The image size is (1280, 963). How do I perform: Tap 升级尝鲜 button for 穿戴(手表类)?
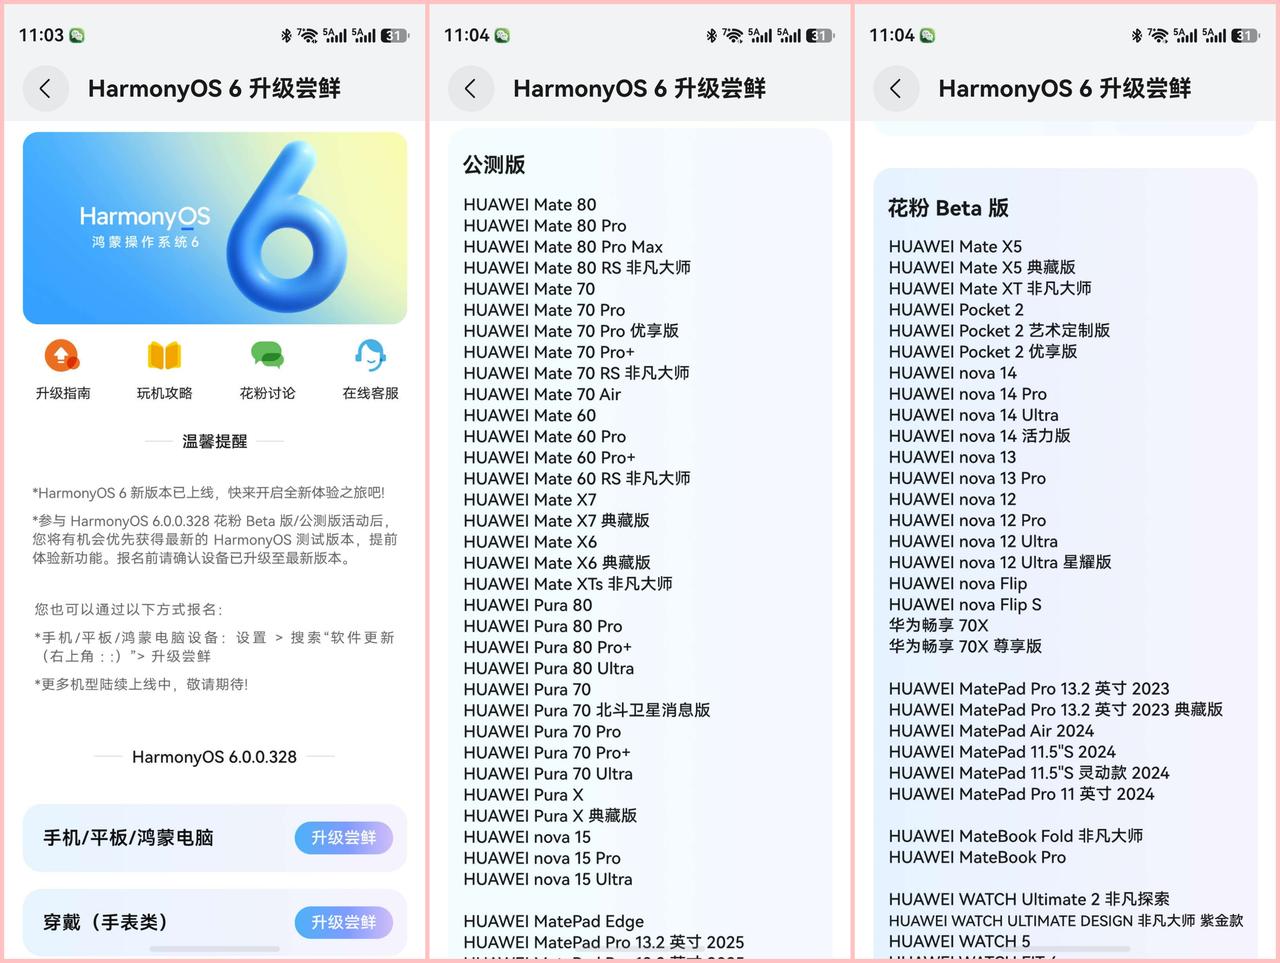pos(343,922)
